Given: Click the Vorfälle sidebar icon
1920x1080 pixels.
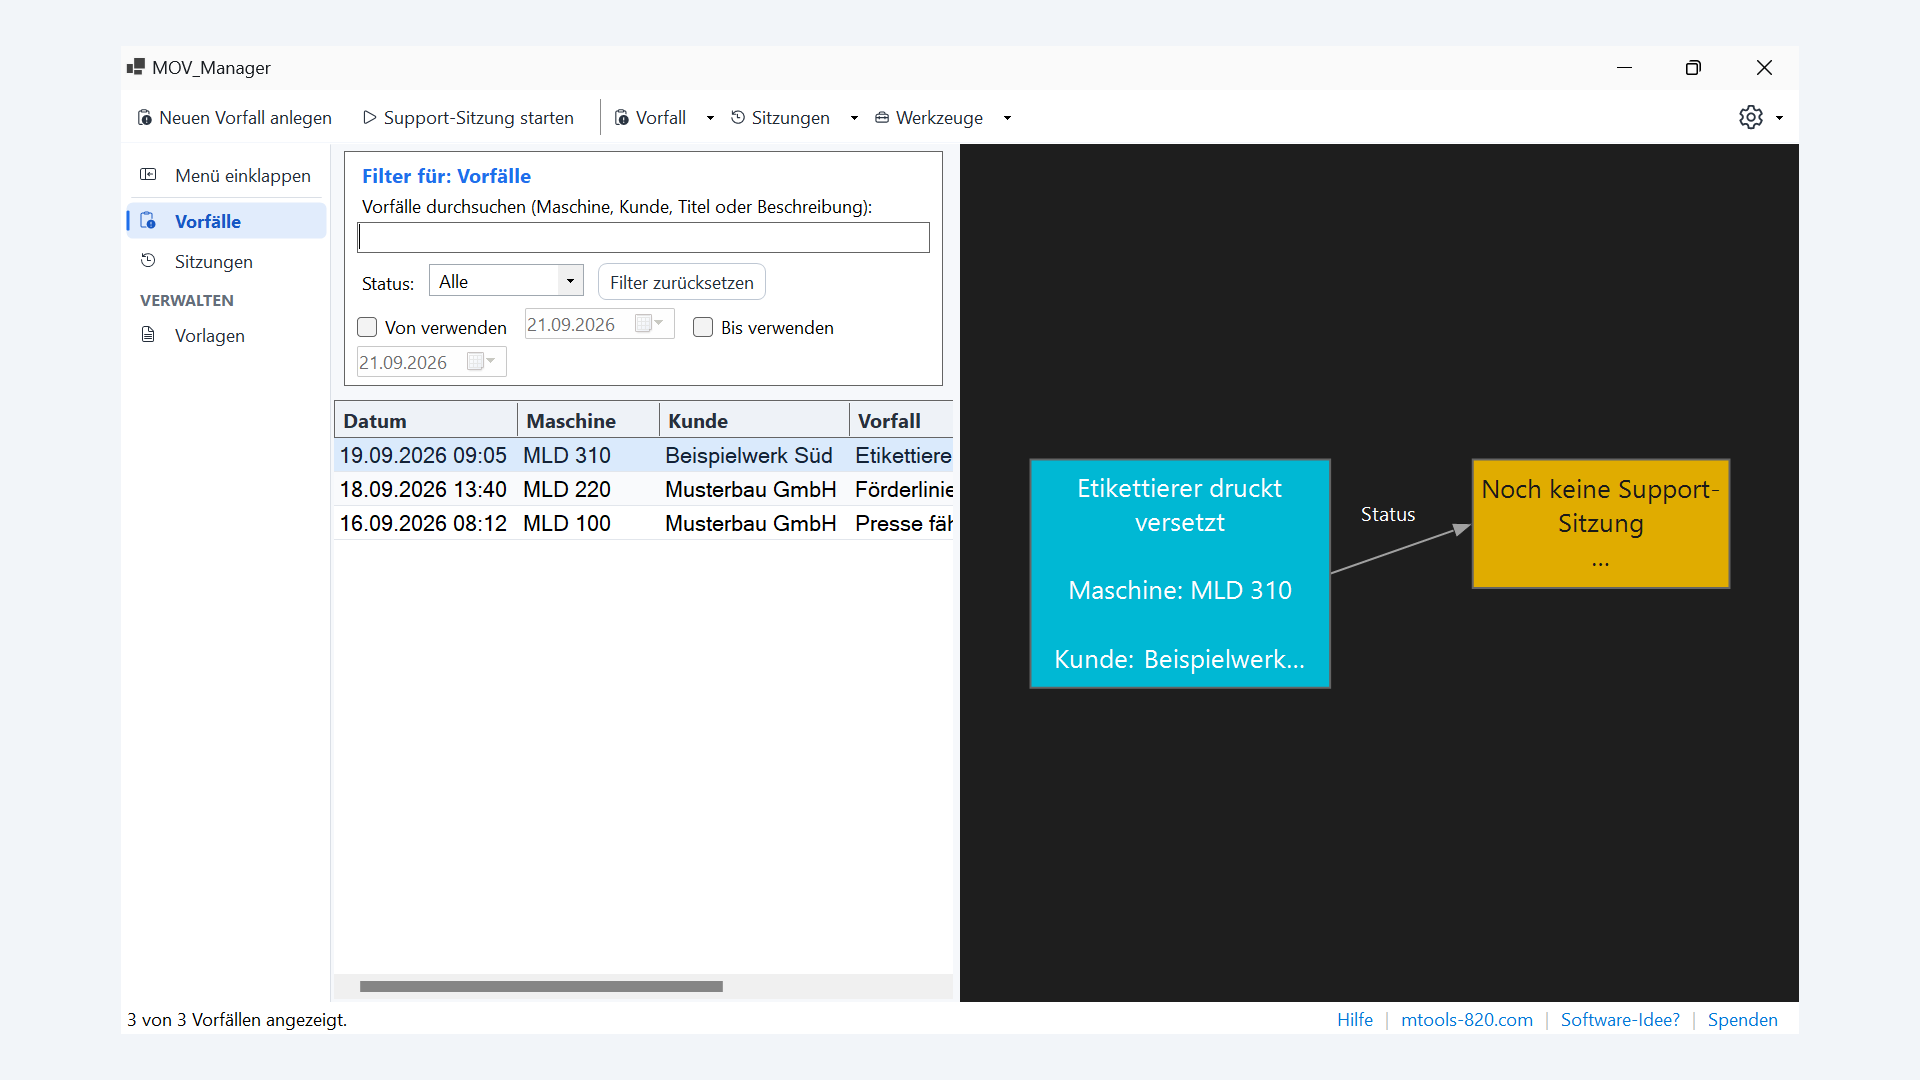Looking at the screenshot, I should click(148, 221).
